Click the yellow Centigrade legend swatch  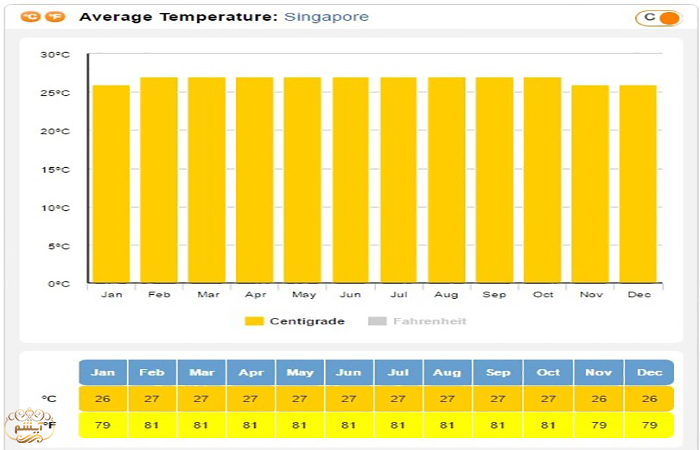point(254,321)
